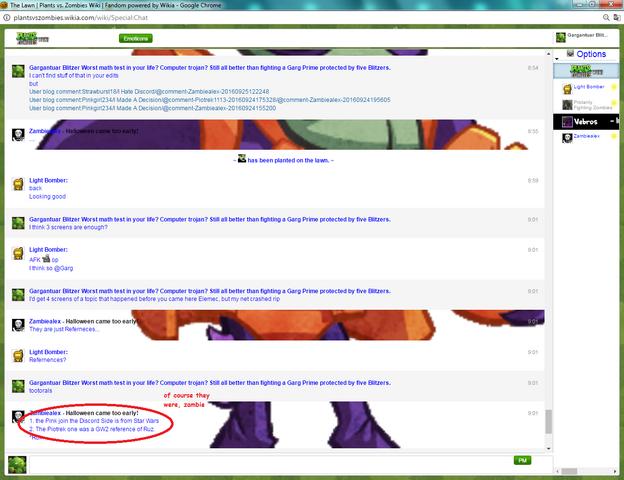Click the Light Bomber name in user list

[589, 87]
